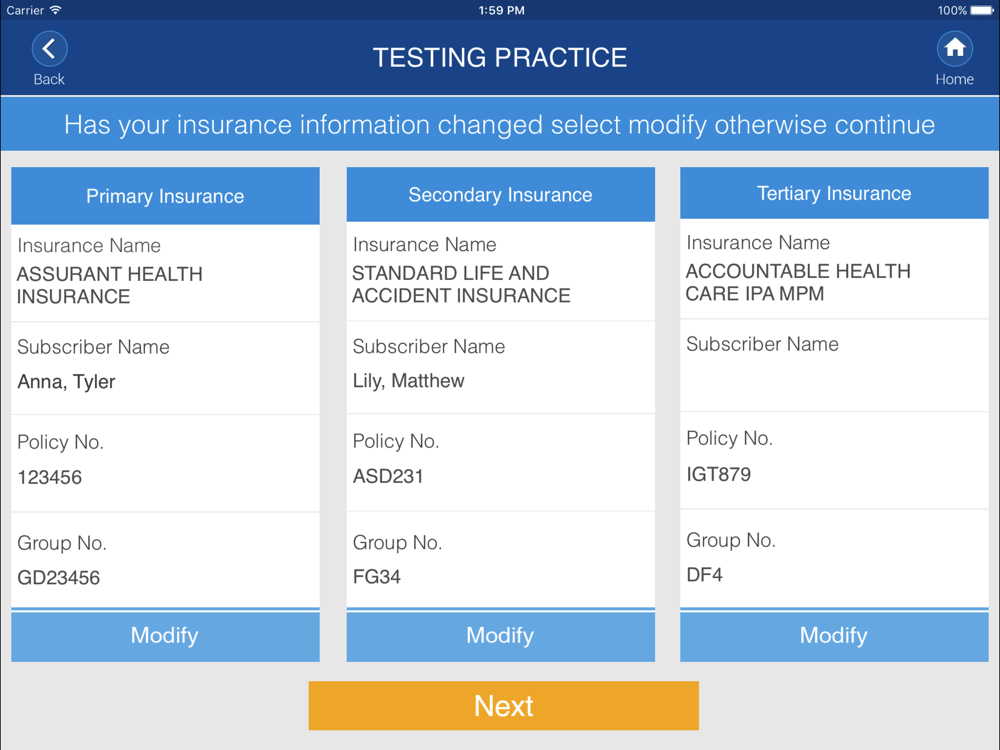
Task: Click primary policy number 123456
Action: point(50,478)
